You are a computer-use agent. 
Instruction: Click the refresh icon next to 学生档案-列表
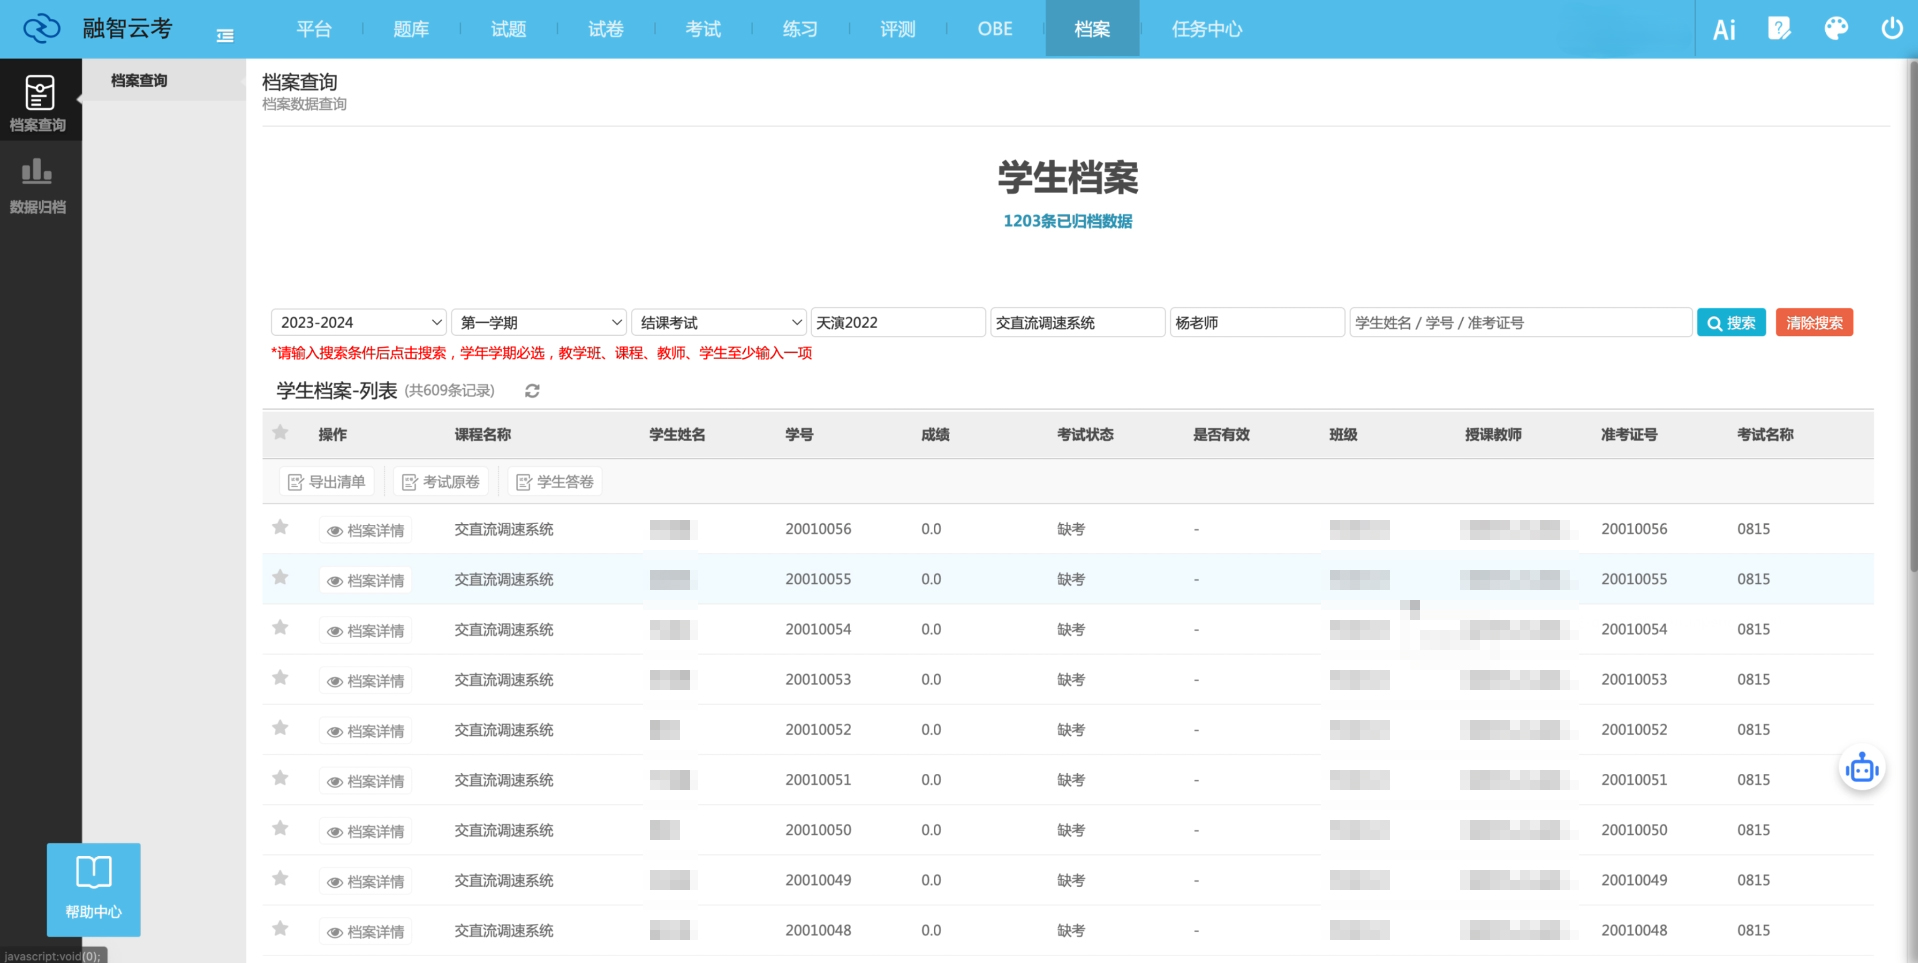click(532, 391)
